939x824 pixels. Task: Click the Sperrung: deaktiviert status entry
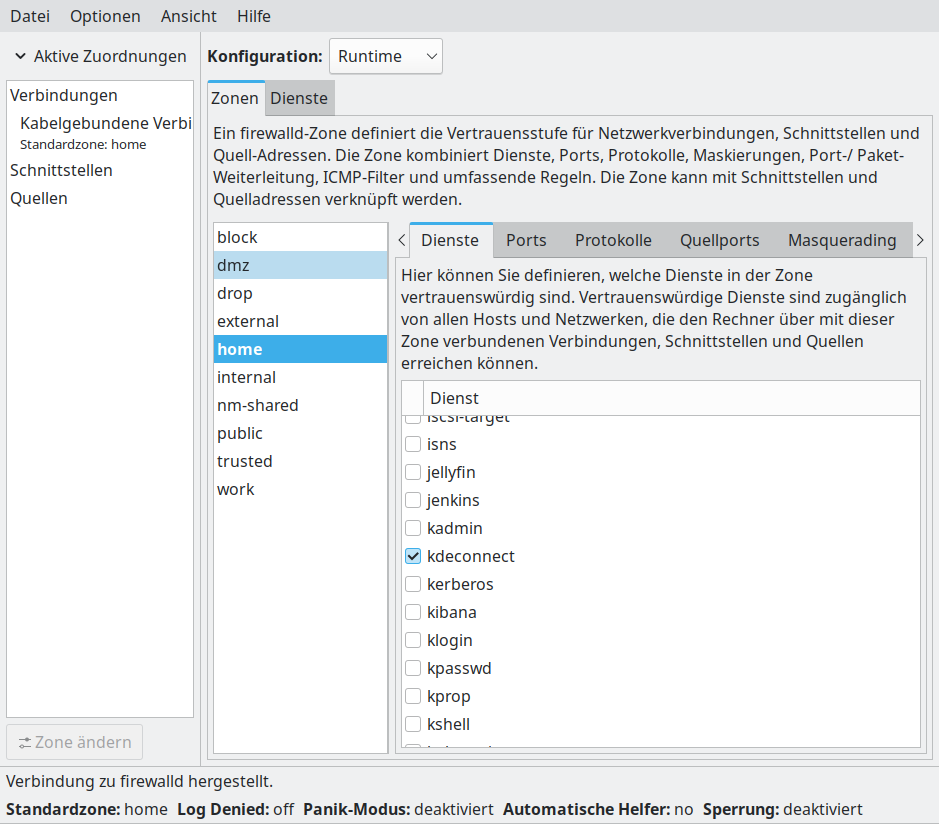783,810
